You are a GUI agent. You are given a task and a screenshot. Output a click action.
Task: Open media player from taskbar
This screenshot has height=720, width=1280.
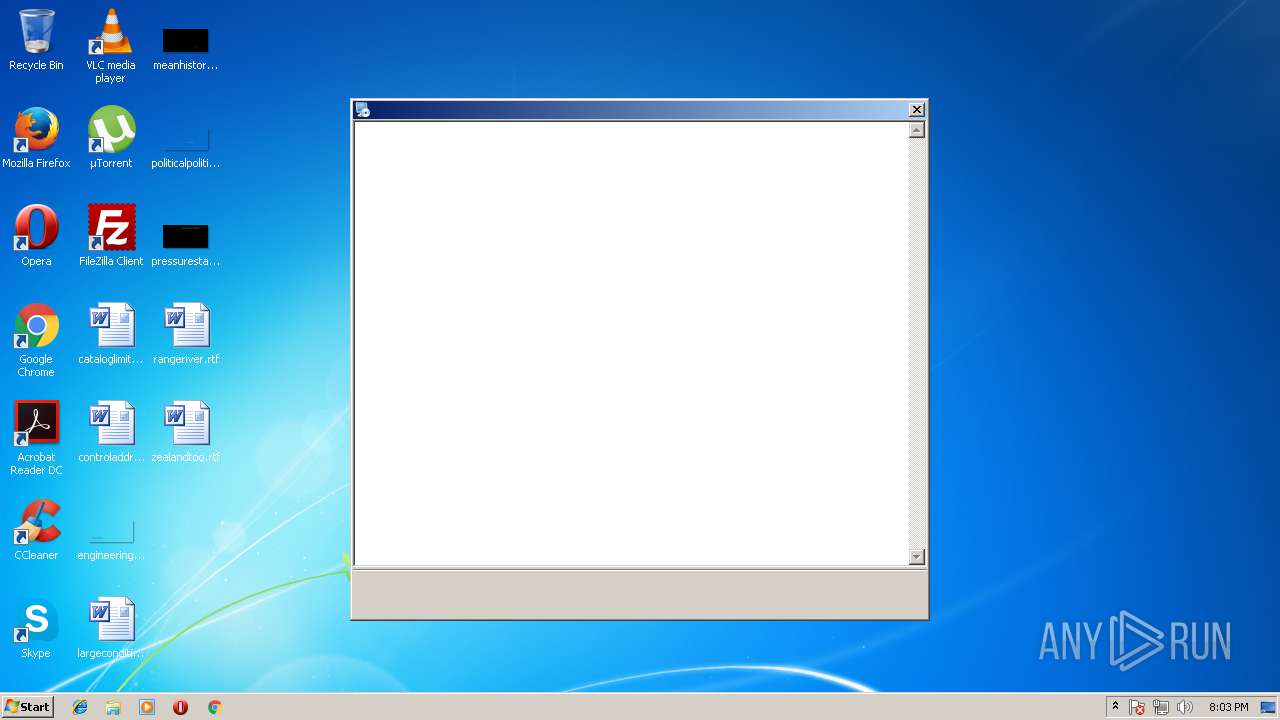pyautogui.click(x=147, y=707)
